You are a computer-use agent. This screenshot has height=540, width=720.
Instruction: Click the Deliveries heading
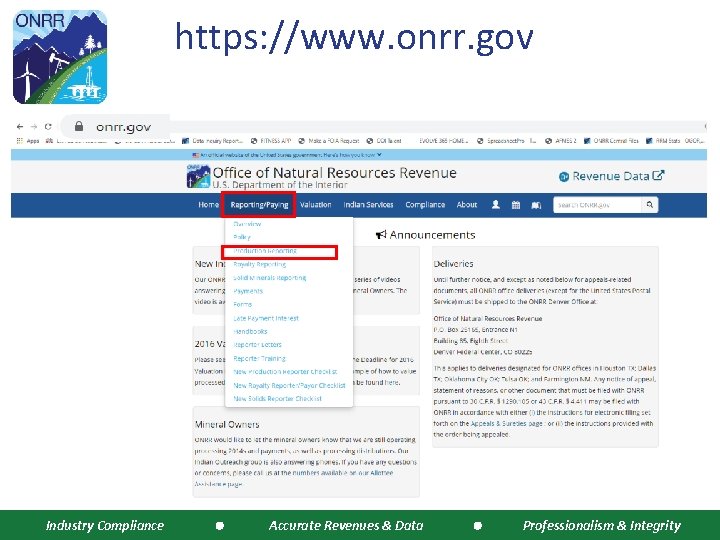pos(453,264)
